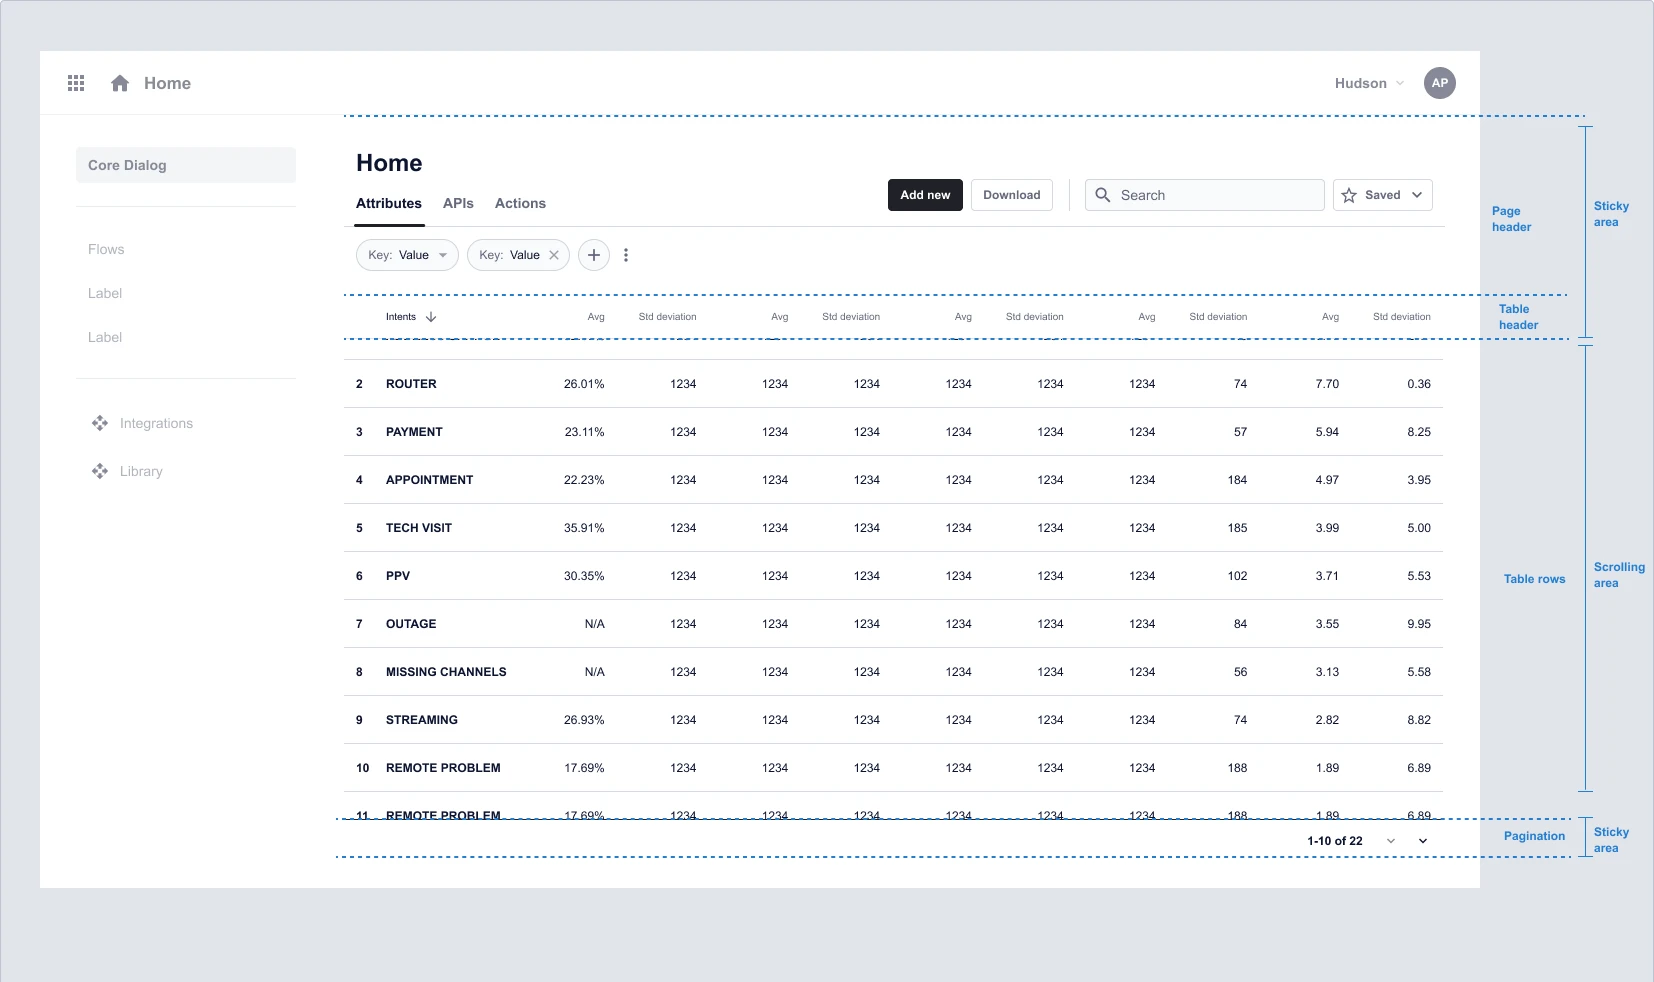Select the MISSING CHANNELS row name
Viewport: 1654px width, 982px height.
point(446,672)
